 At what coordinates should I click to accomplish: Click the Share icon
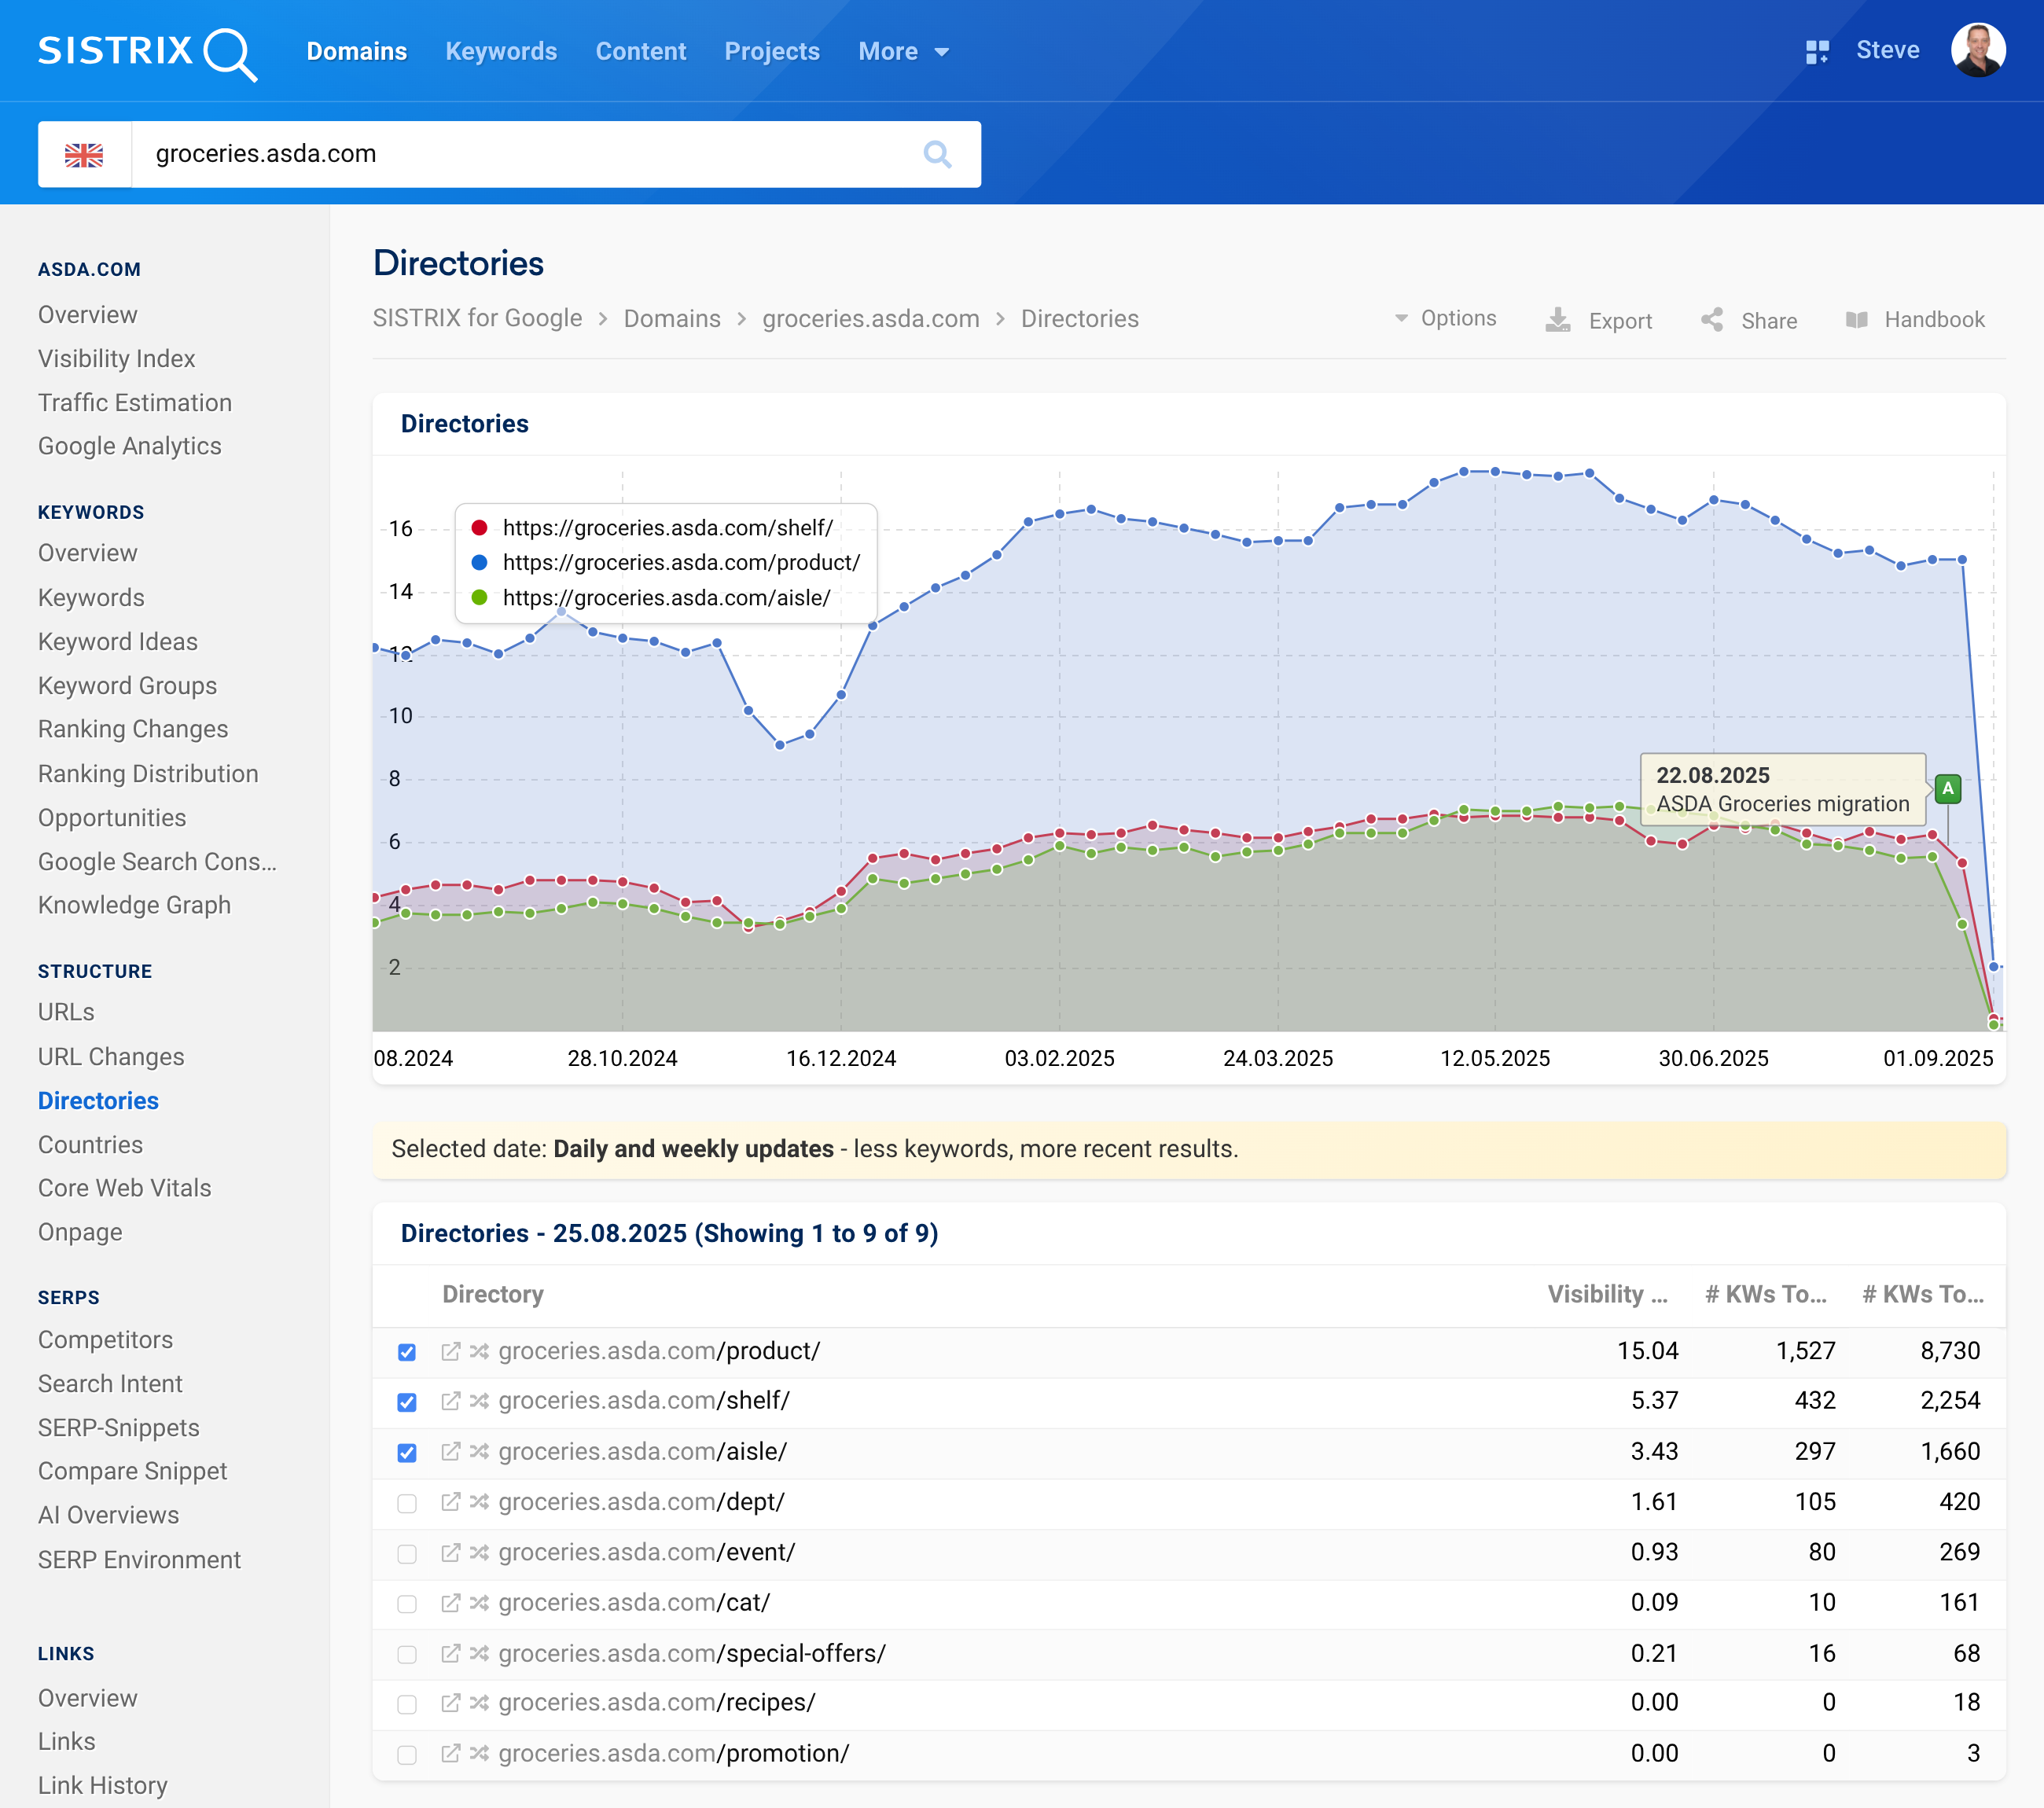[1712, 320]
